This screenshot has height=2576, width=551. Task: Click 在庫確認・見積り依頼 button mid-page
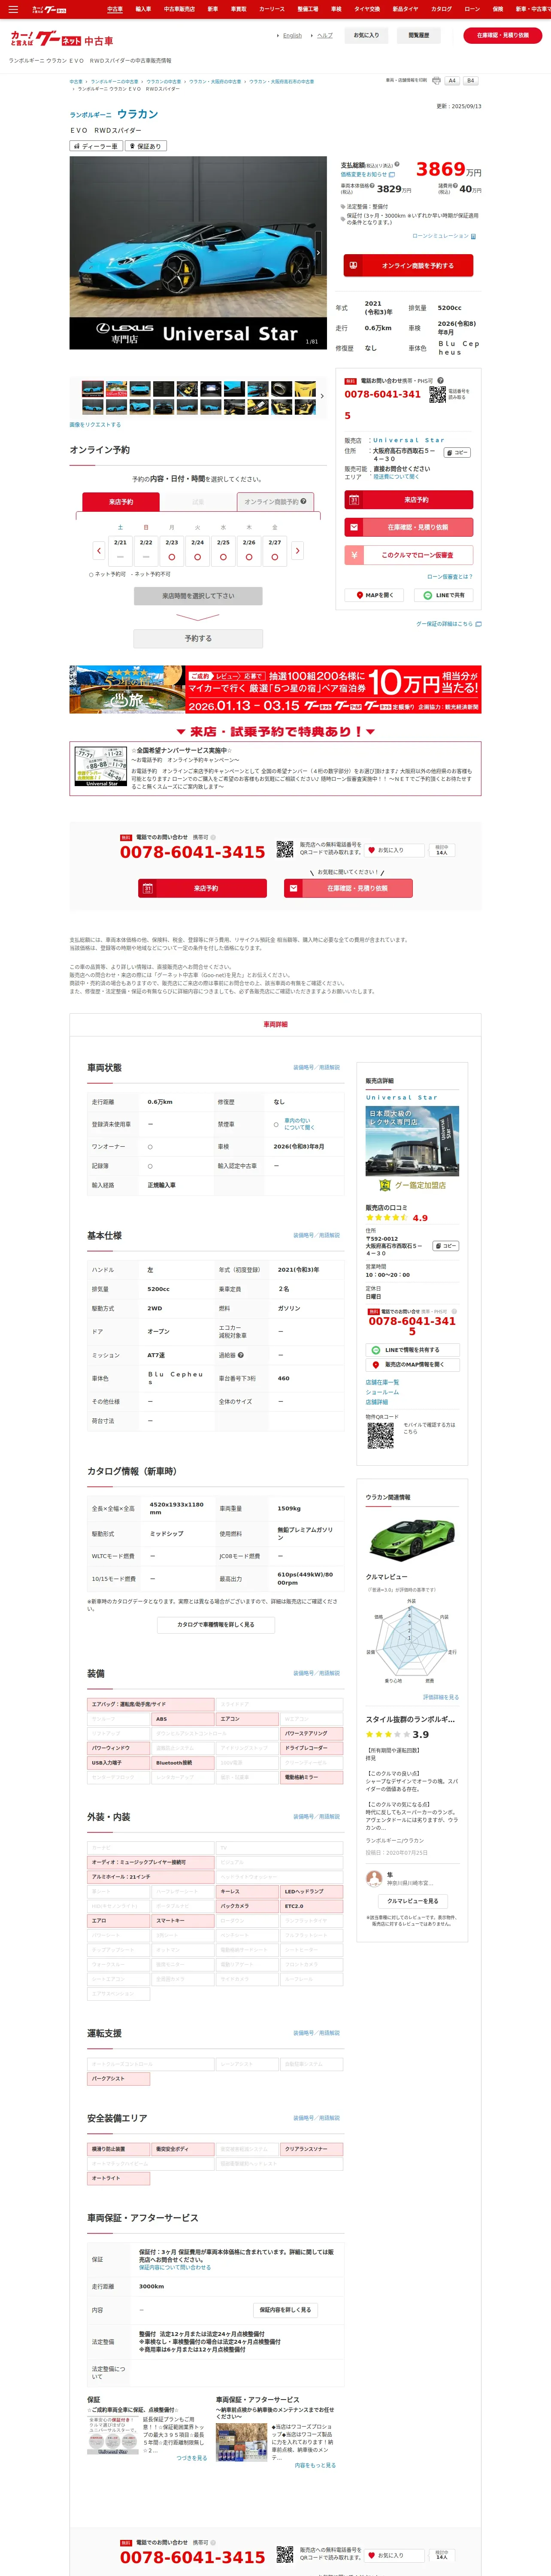(349, 888)
